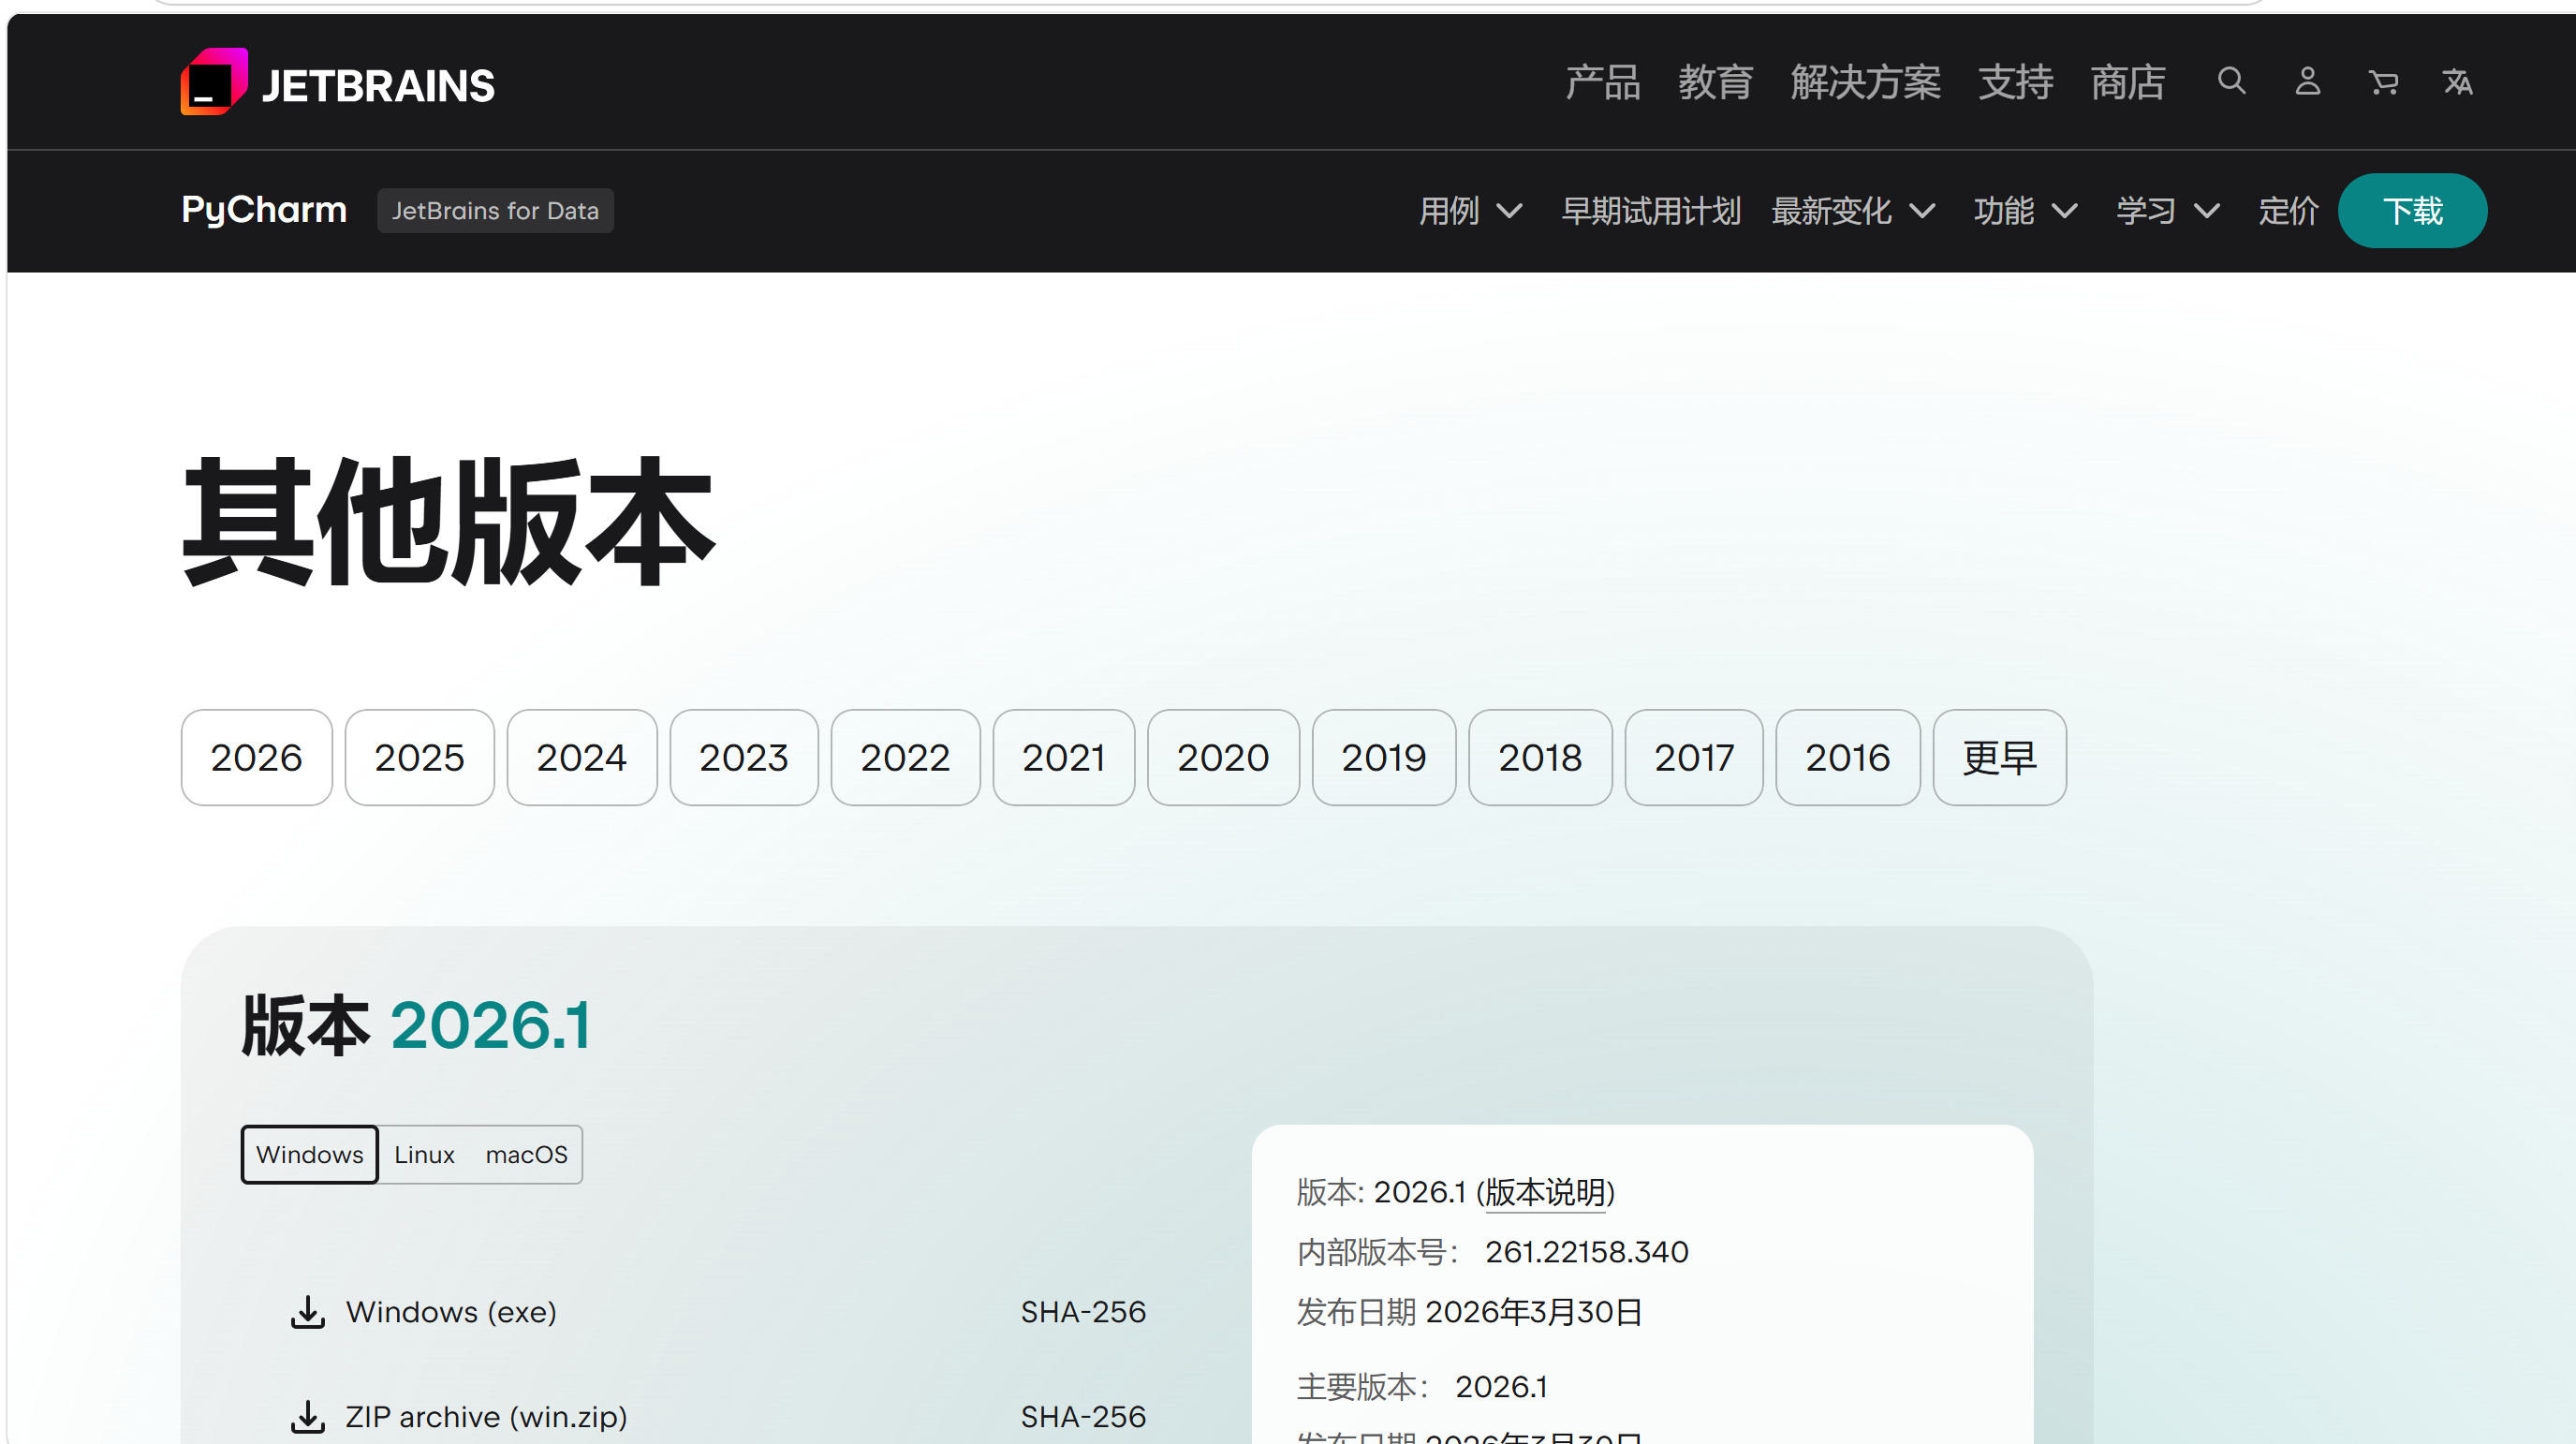This screenshot has height=1444, width=2576.
Task: Click SHA-256 link for Windows (exe)
Action: click(1083, 1312)
